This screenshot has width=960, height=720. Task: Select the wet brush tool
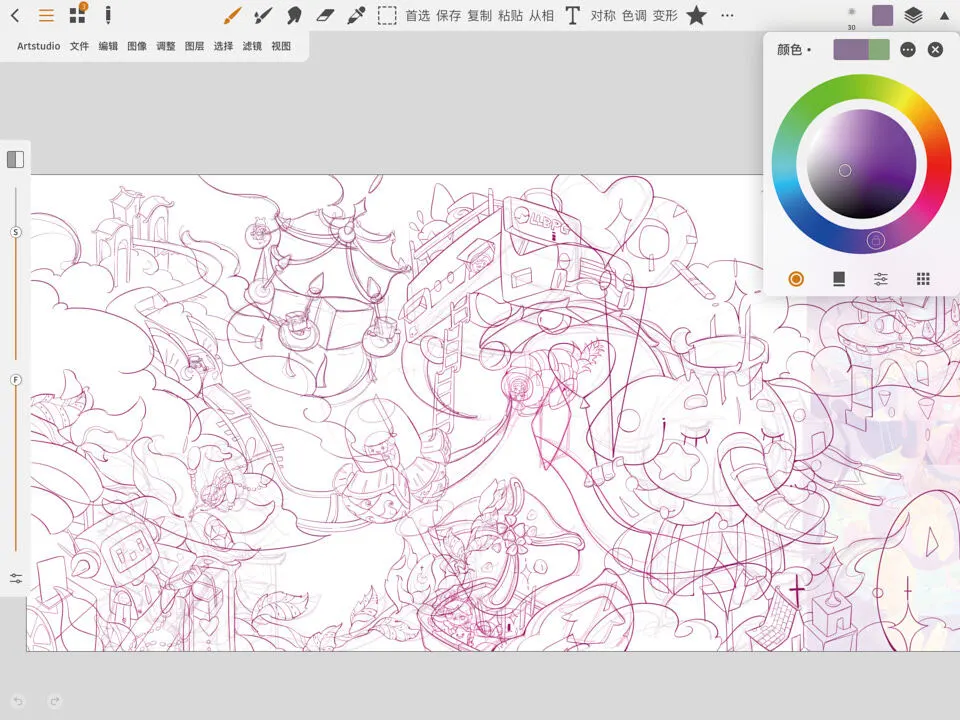[x=263, y=16]
